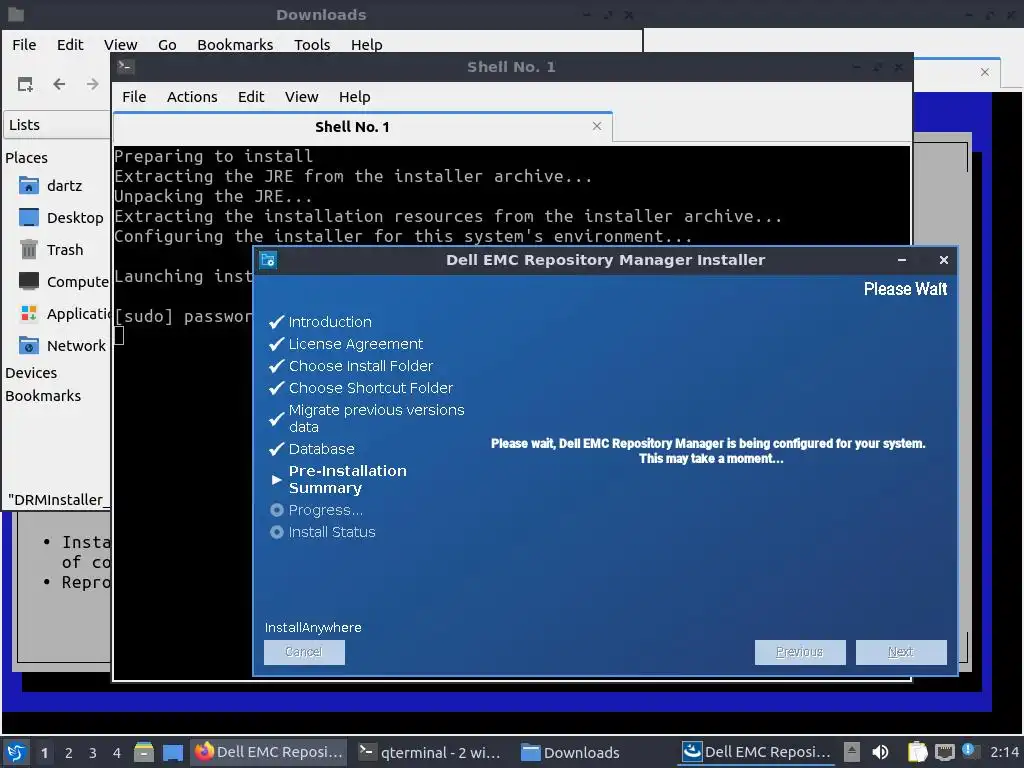Open the terminal Actions menu
1024x768 pixels.
(192, 97)
